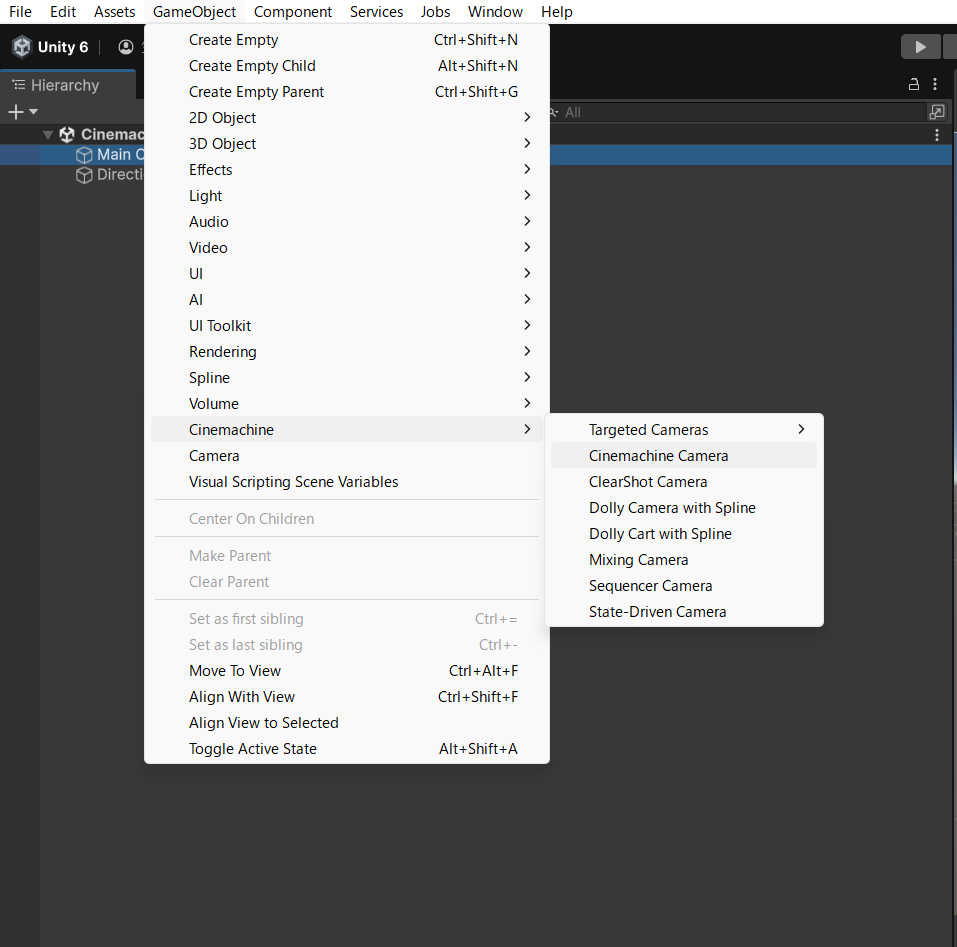
Task: Choose Camera from GameObject menu
Action: tap(347, 456)
